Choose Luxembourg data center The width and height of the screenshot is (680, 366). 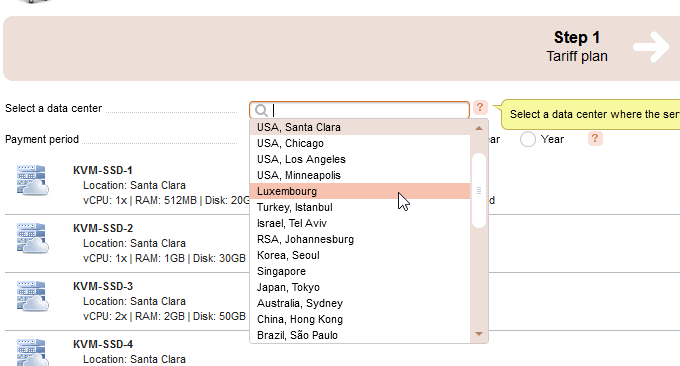360,191
